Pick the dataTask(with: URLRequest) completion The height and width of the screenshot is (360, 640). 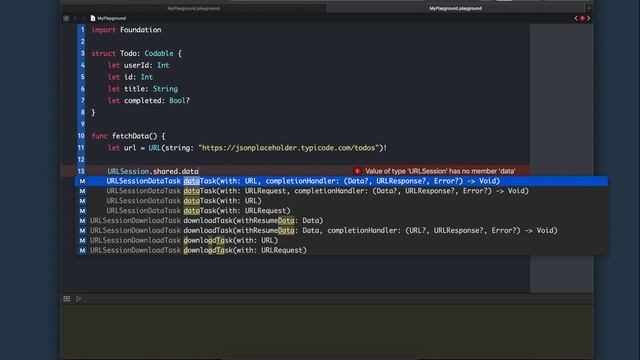[x=342, y=211]
